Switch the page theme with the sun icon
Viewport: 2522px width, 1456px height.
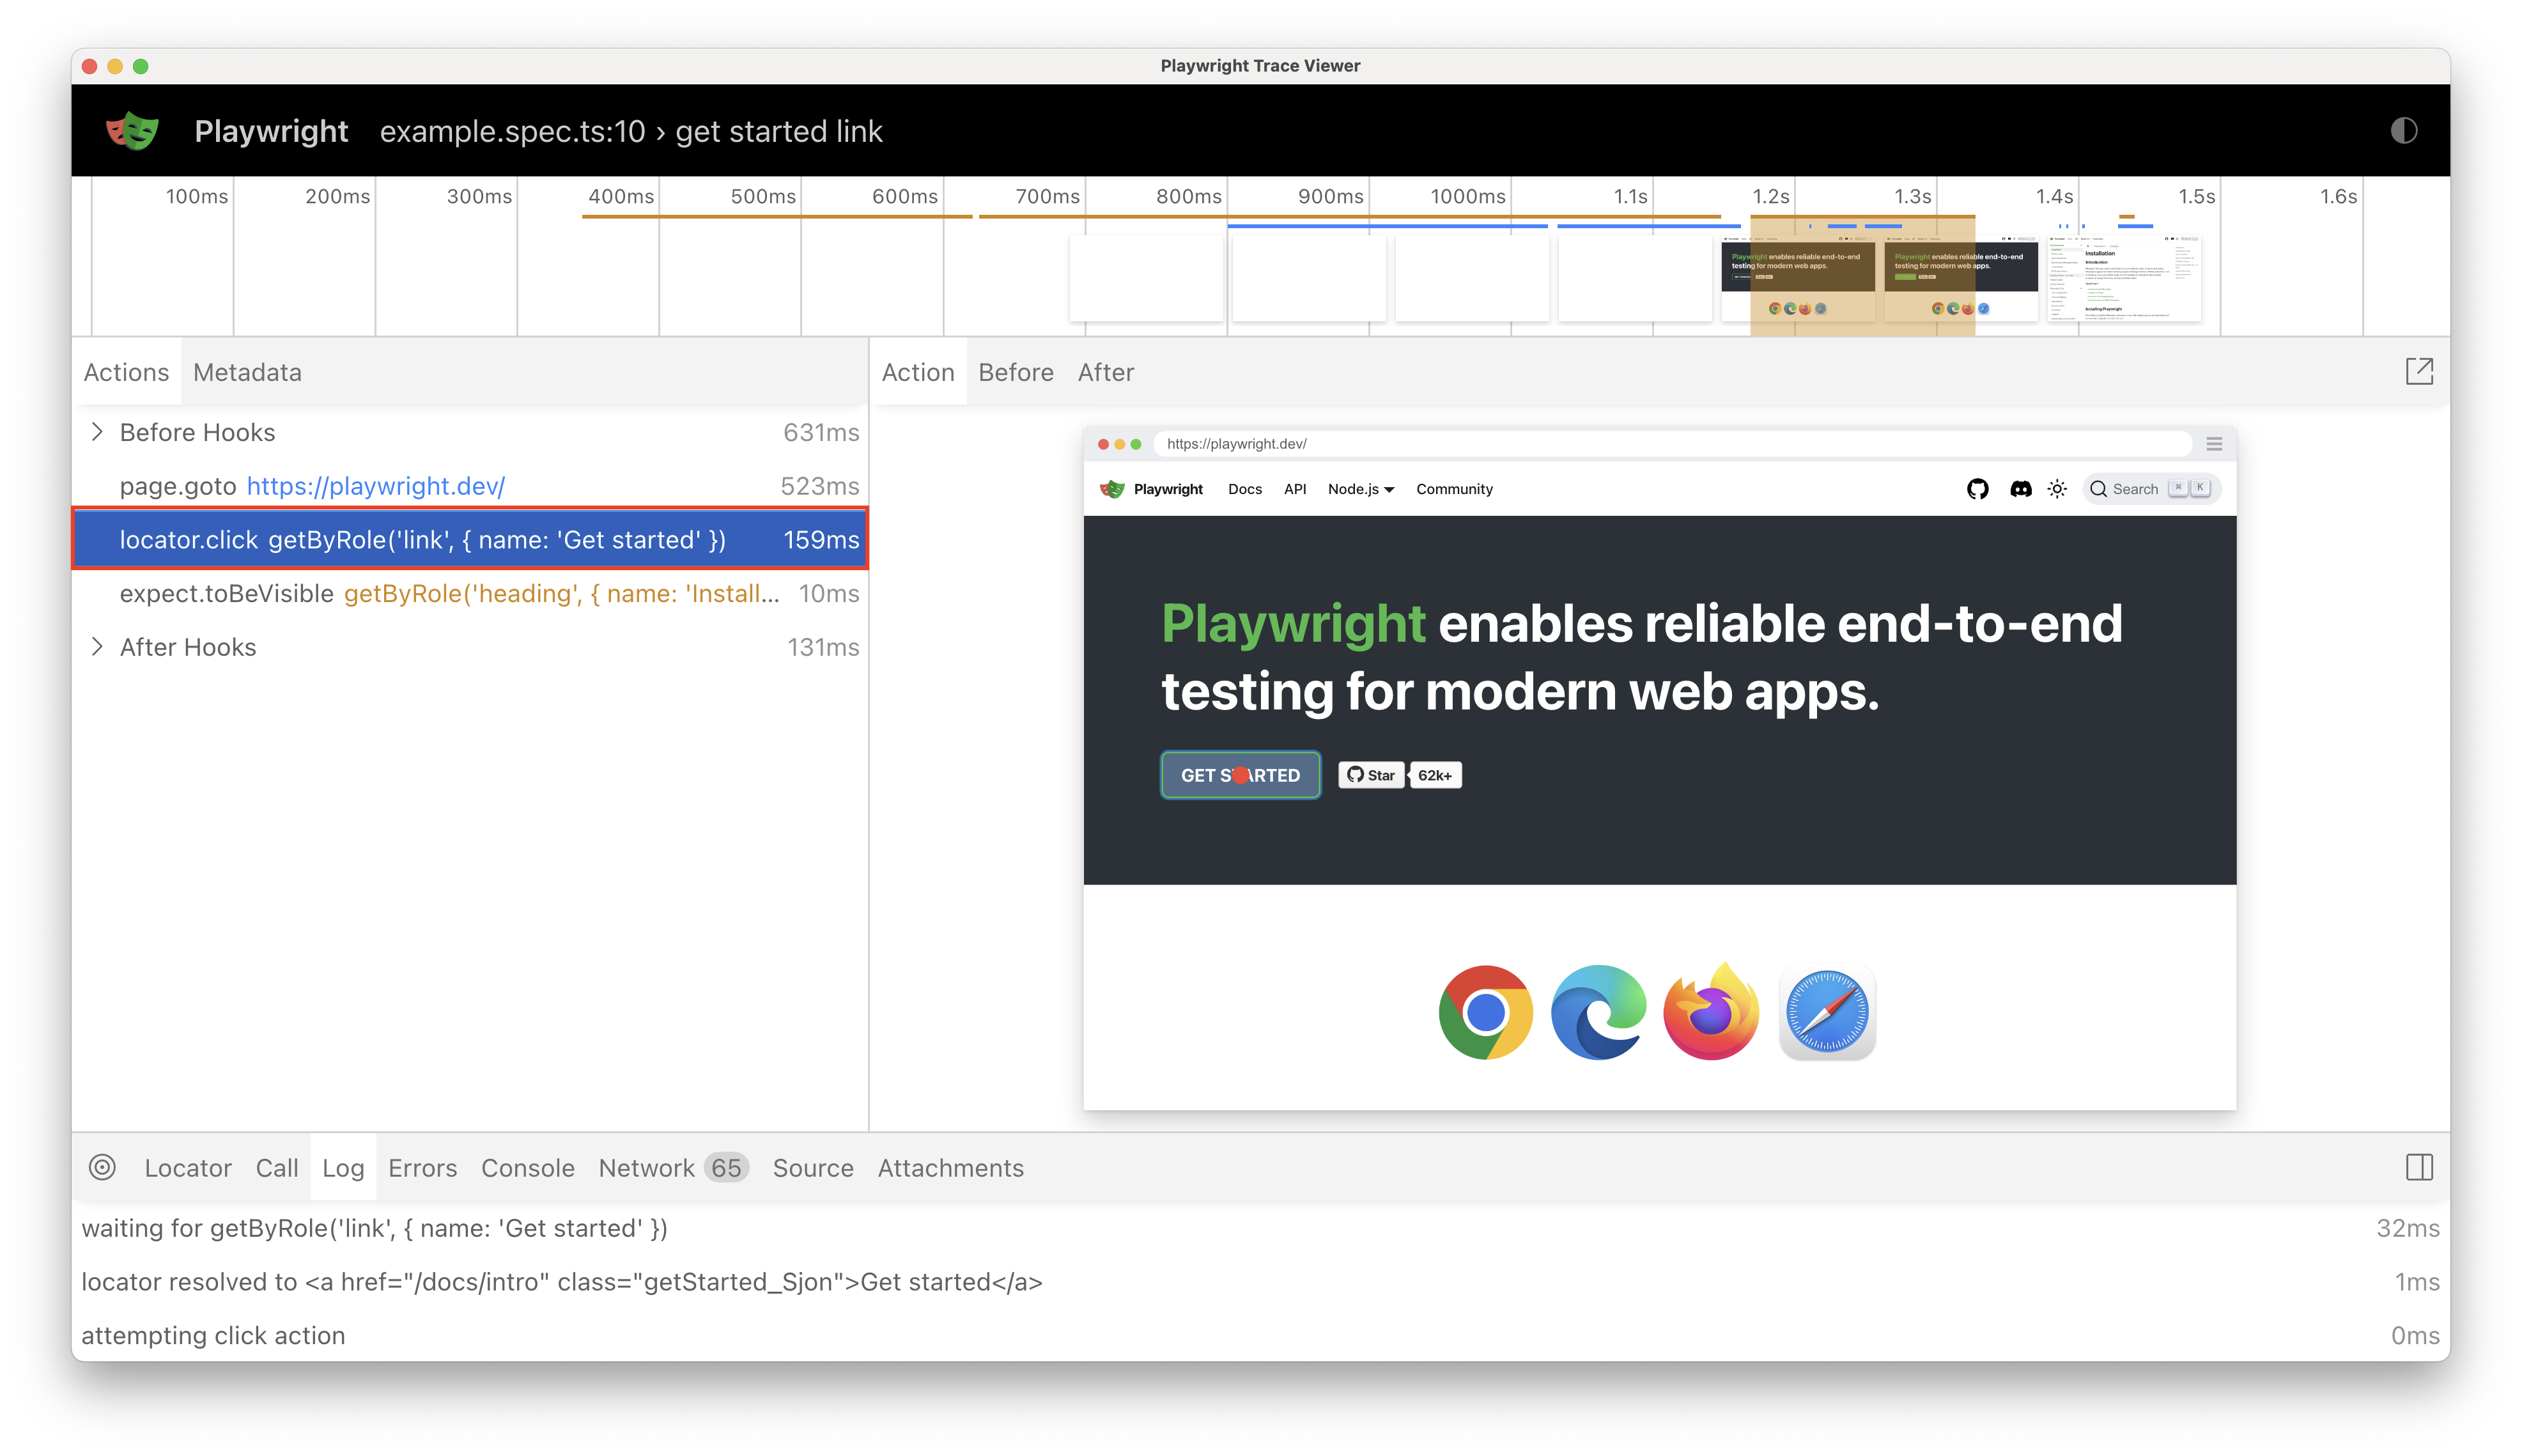pyautogui.click(x=2057, y=488)
